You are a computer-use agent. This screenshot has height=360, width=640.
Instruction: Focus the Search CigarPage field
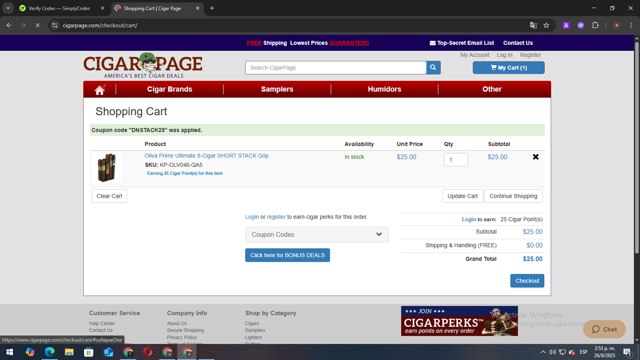(336, 68)
